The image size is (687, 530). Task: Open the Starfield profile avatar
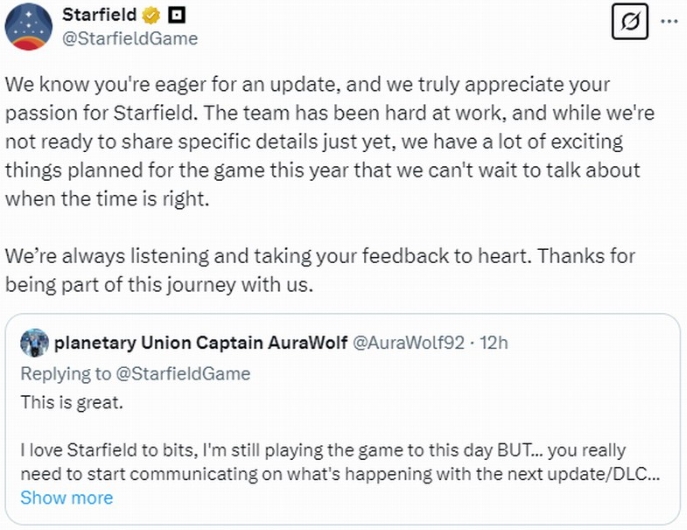[28, 27]
